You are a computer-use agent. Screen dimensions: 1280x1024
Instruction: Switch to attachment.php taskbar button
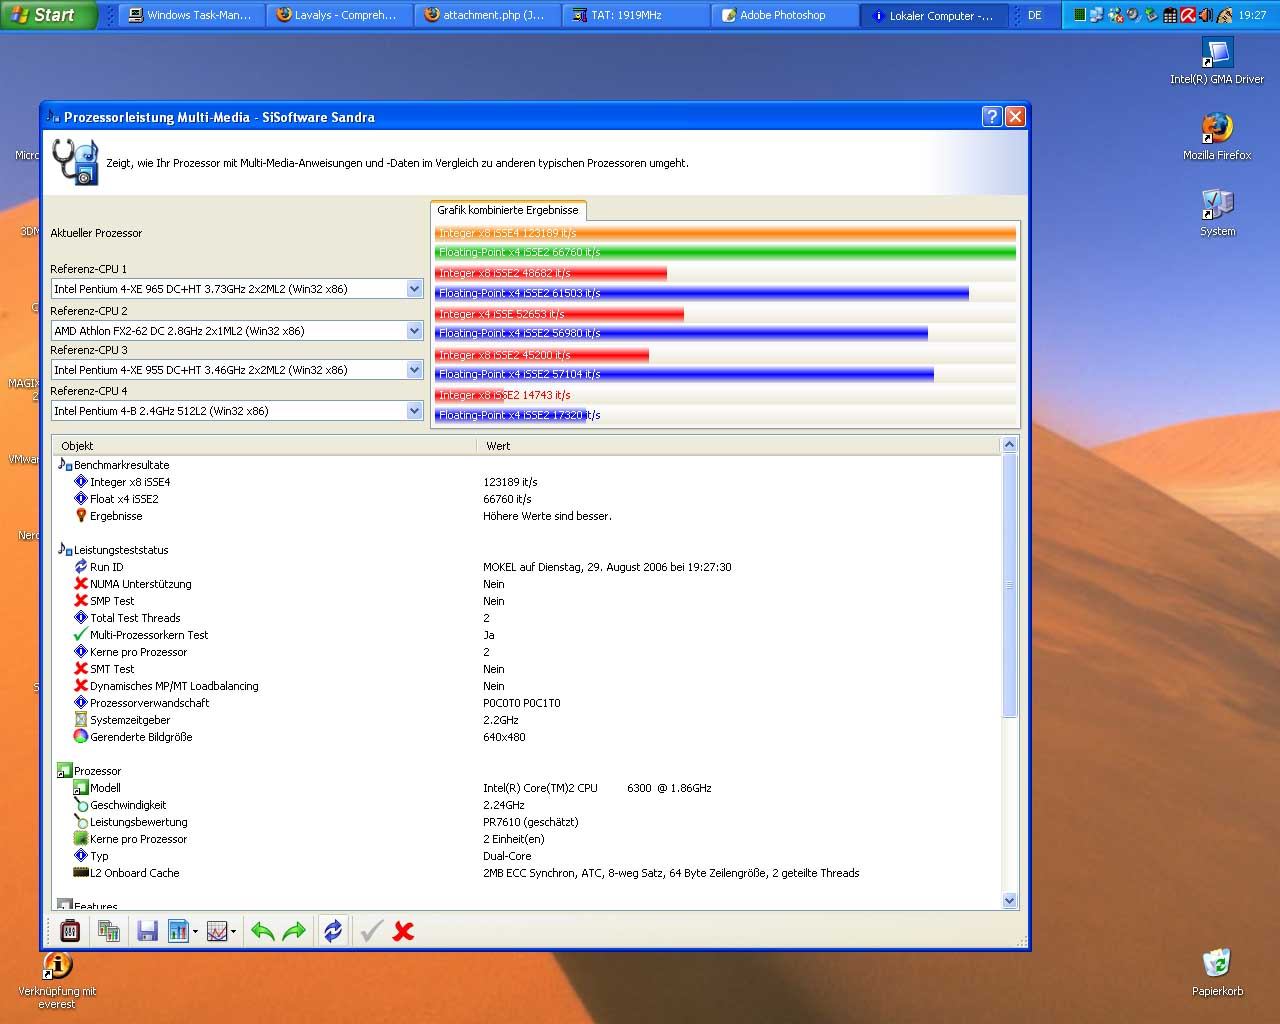[x=486, y=15]
